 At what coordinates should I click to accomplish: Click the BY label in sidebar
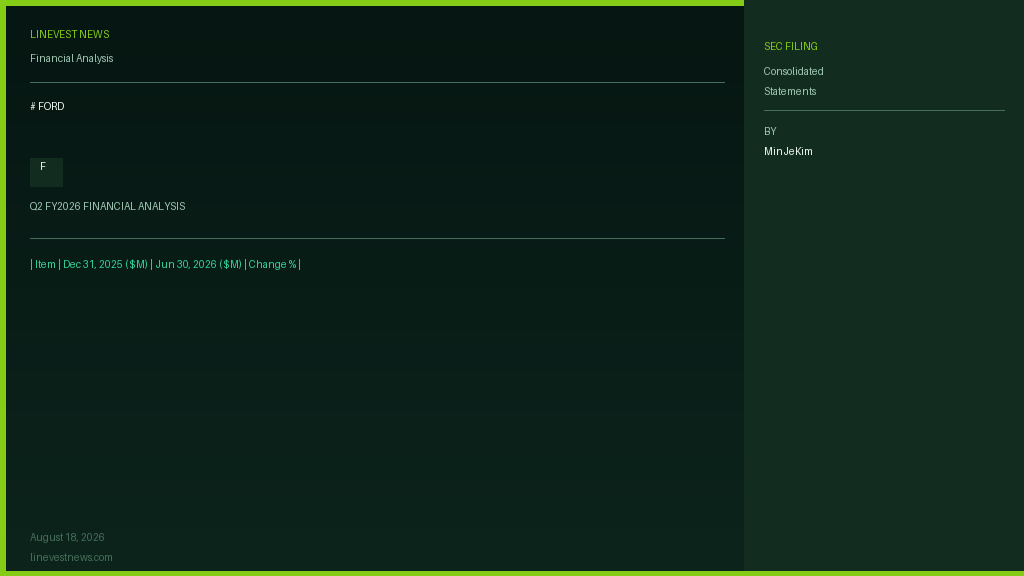tap(770, 132)
